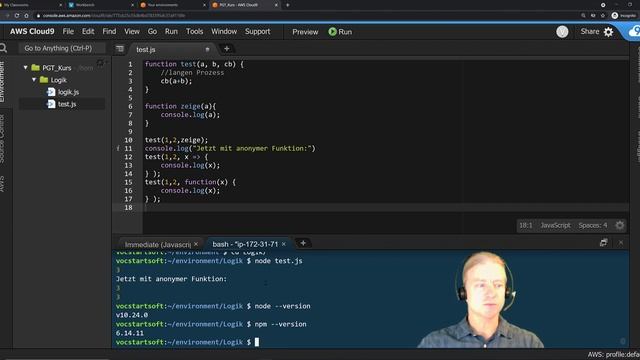Click code line test(1,2,zeige);
The width and height of the screenshot is (640, 360).
point(176,140)
